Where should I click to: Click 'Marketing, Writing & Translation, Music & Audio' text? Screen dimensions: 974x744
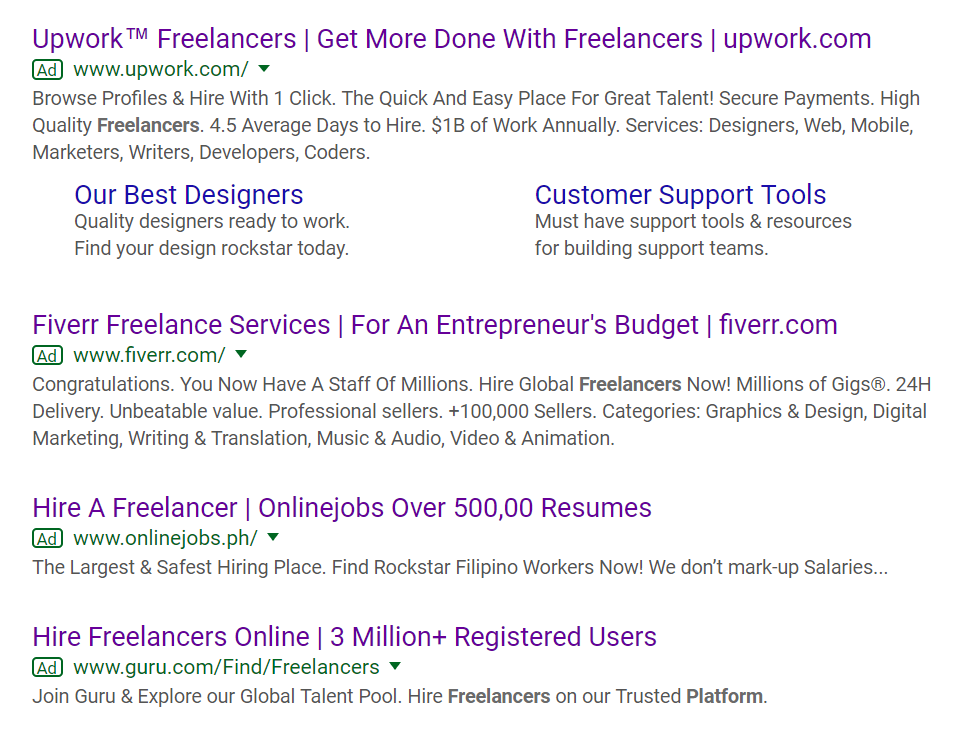(x=239, y=439)
